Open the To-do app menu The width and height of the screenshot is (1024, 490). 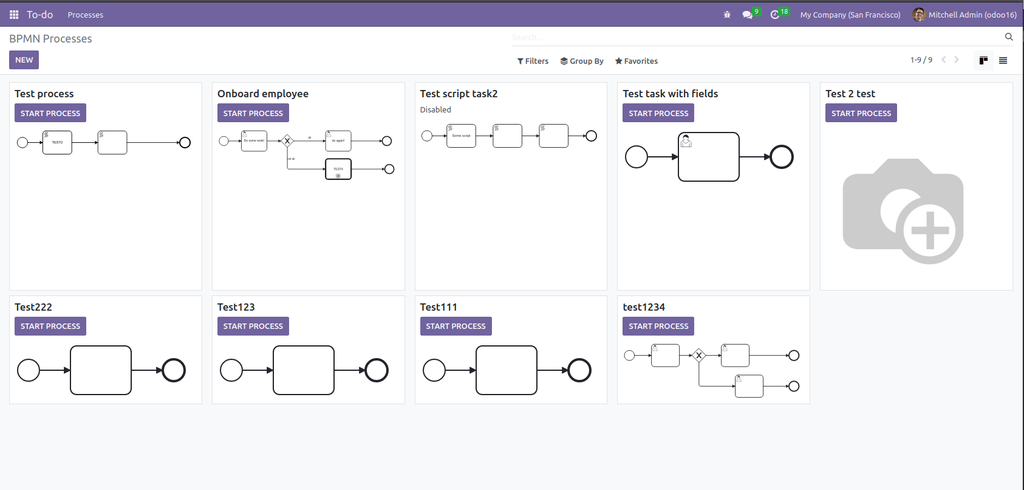point(40,14)
